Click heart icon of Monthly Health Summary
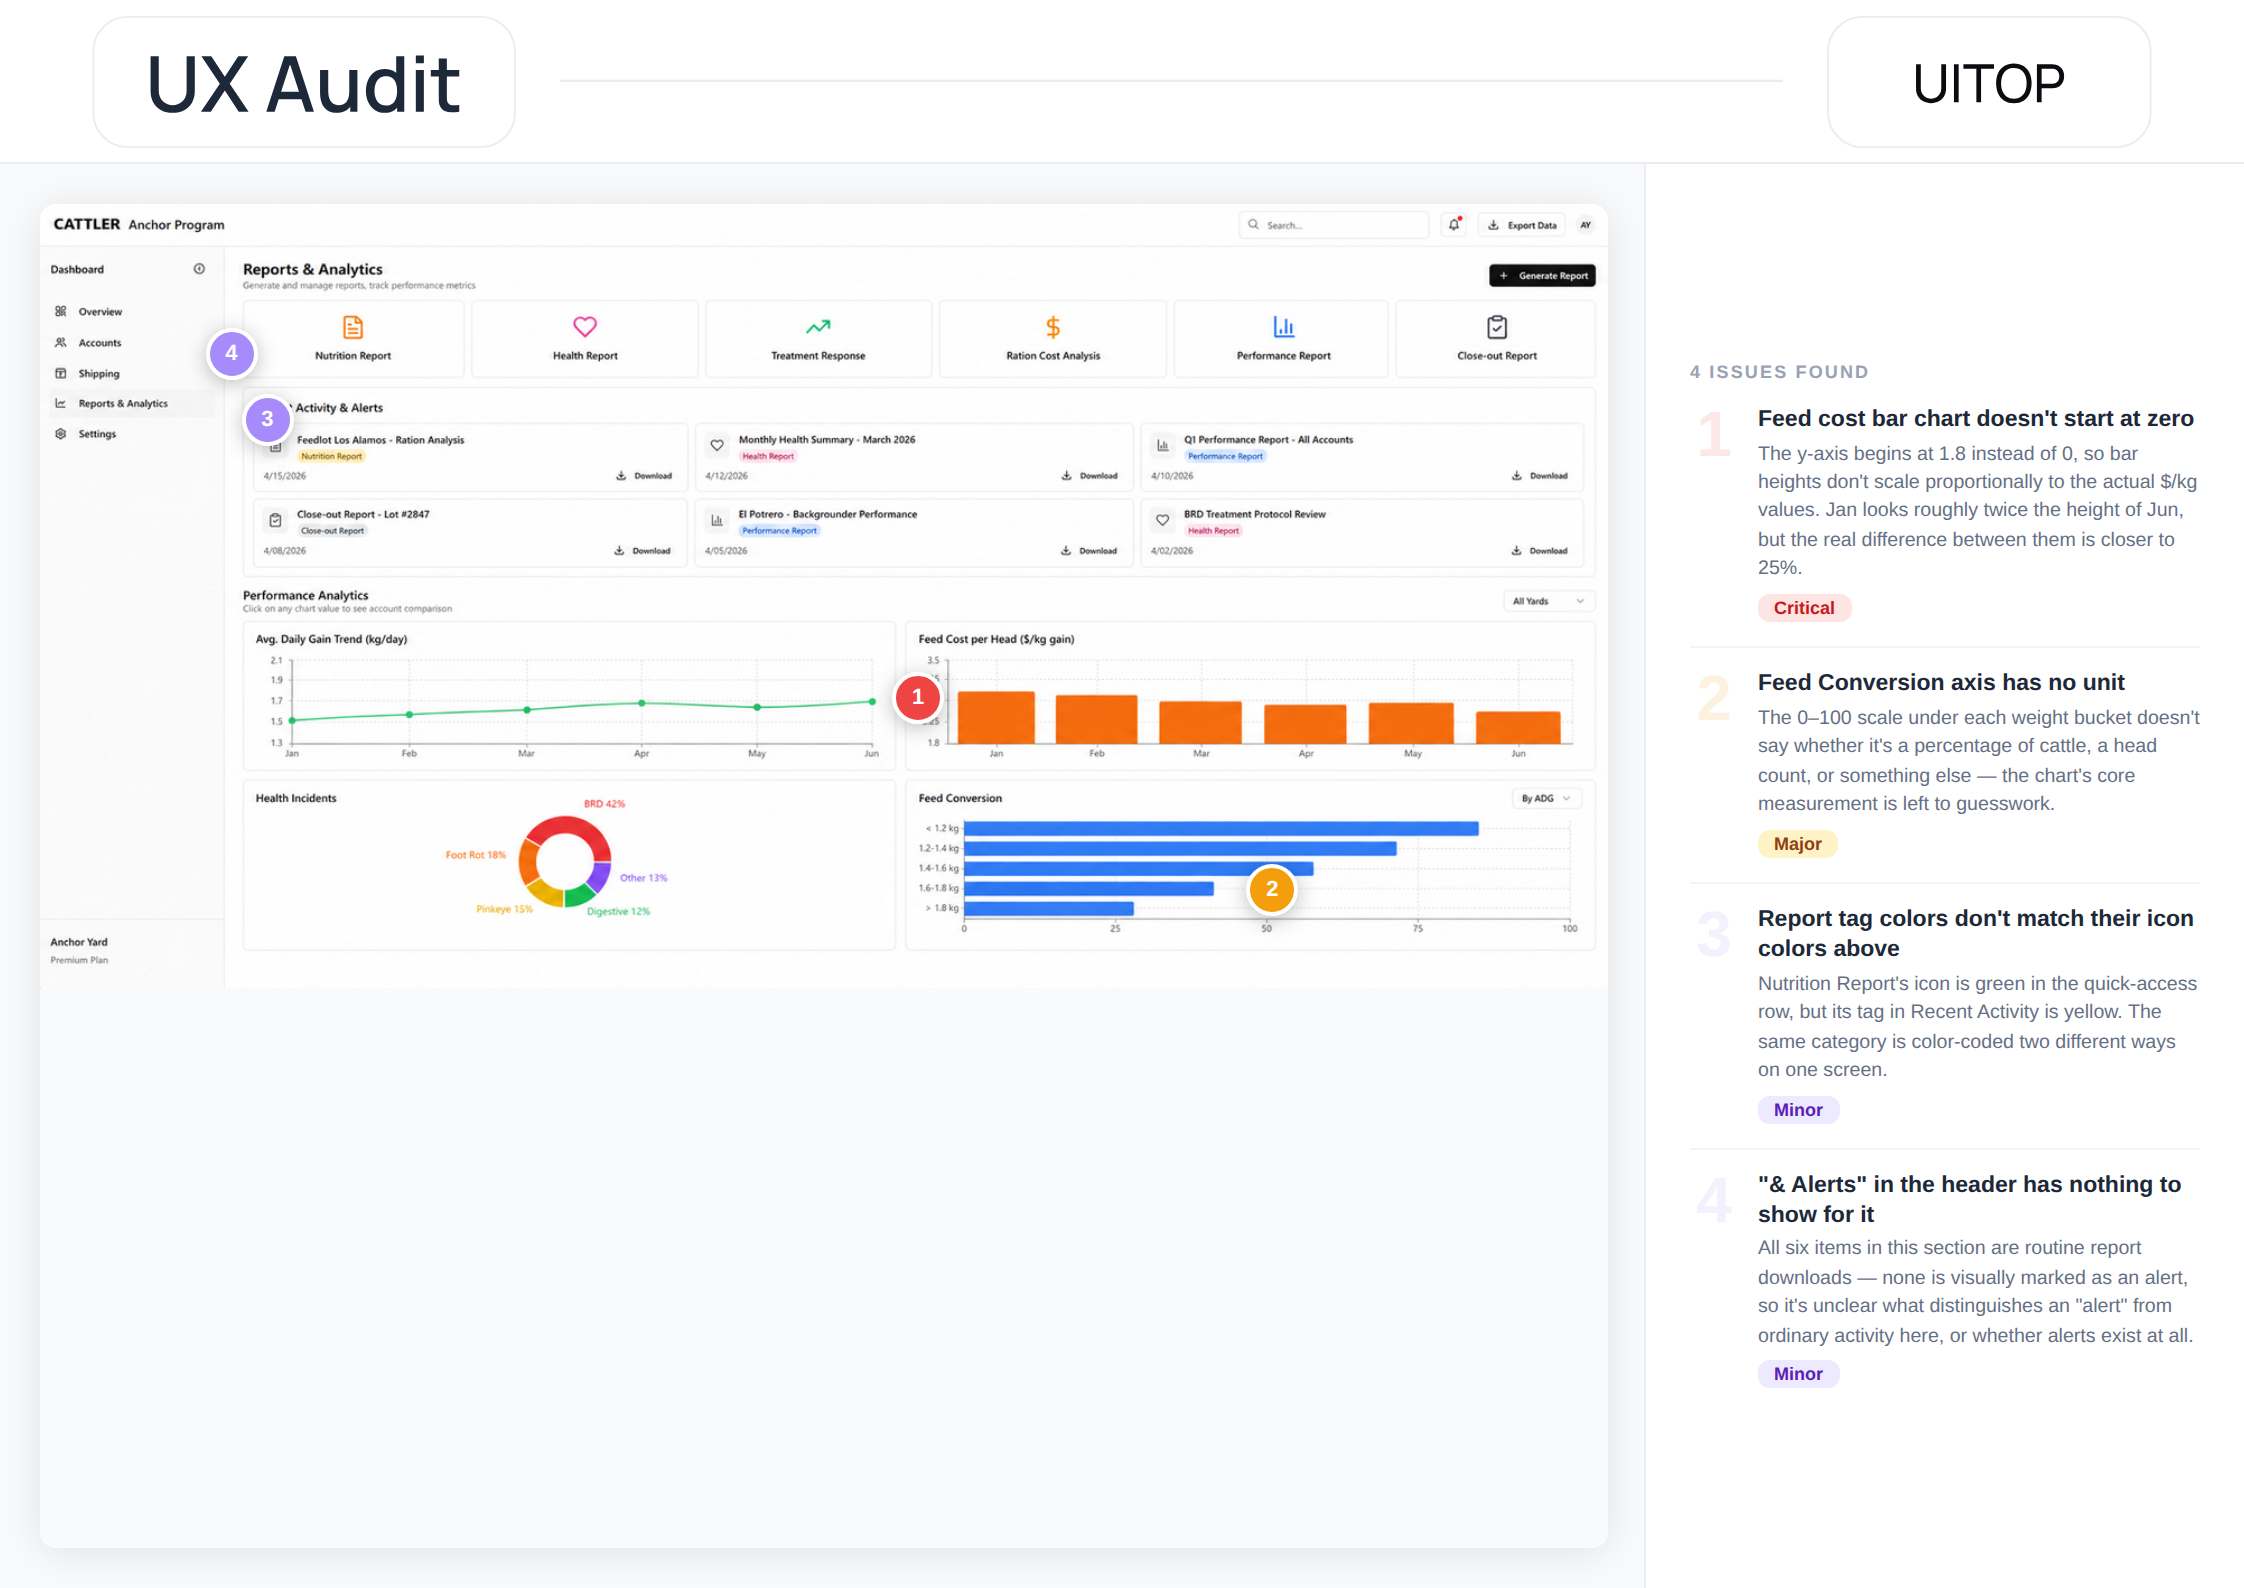This screenshot has height=1588, width=2244. coord(717,446)
